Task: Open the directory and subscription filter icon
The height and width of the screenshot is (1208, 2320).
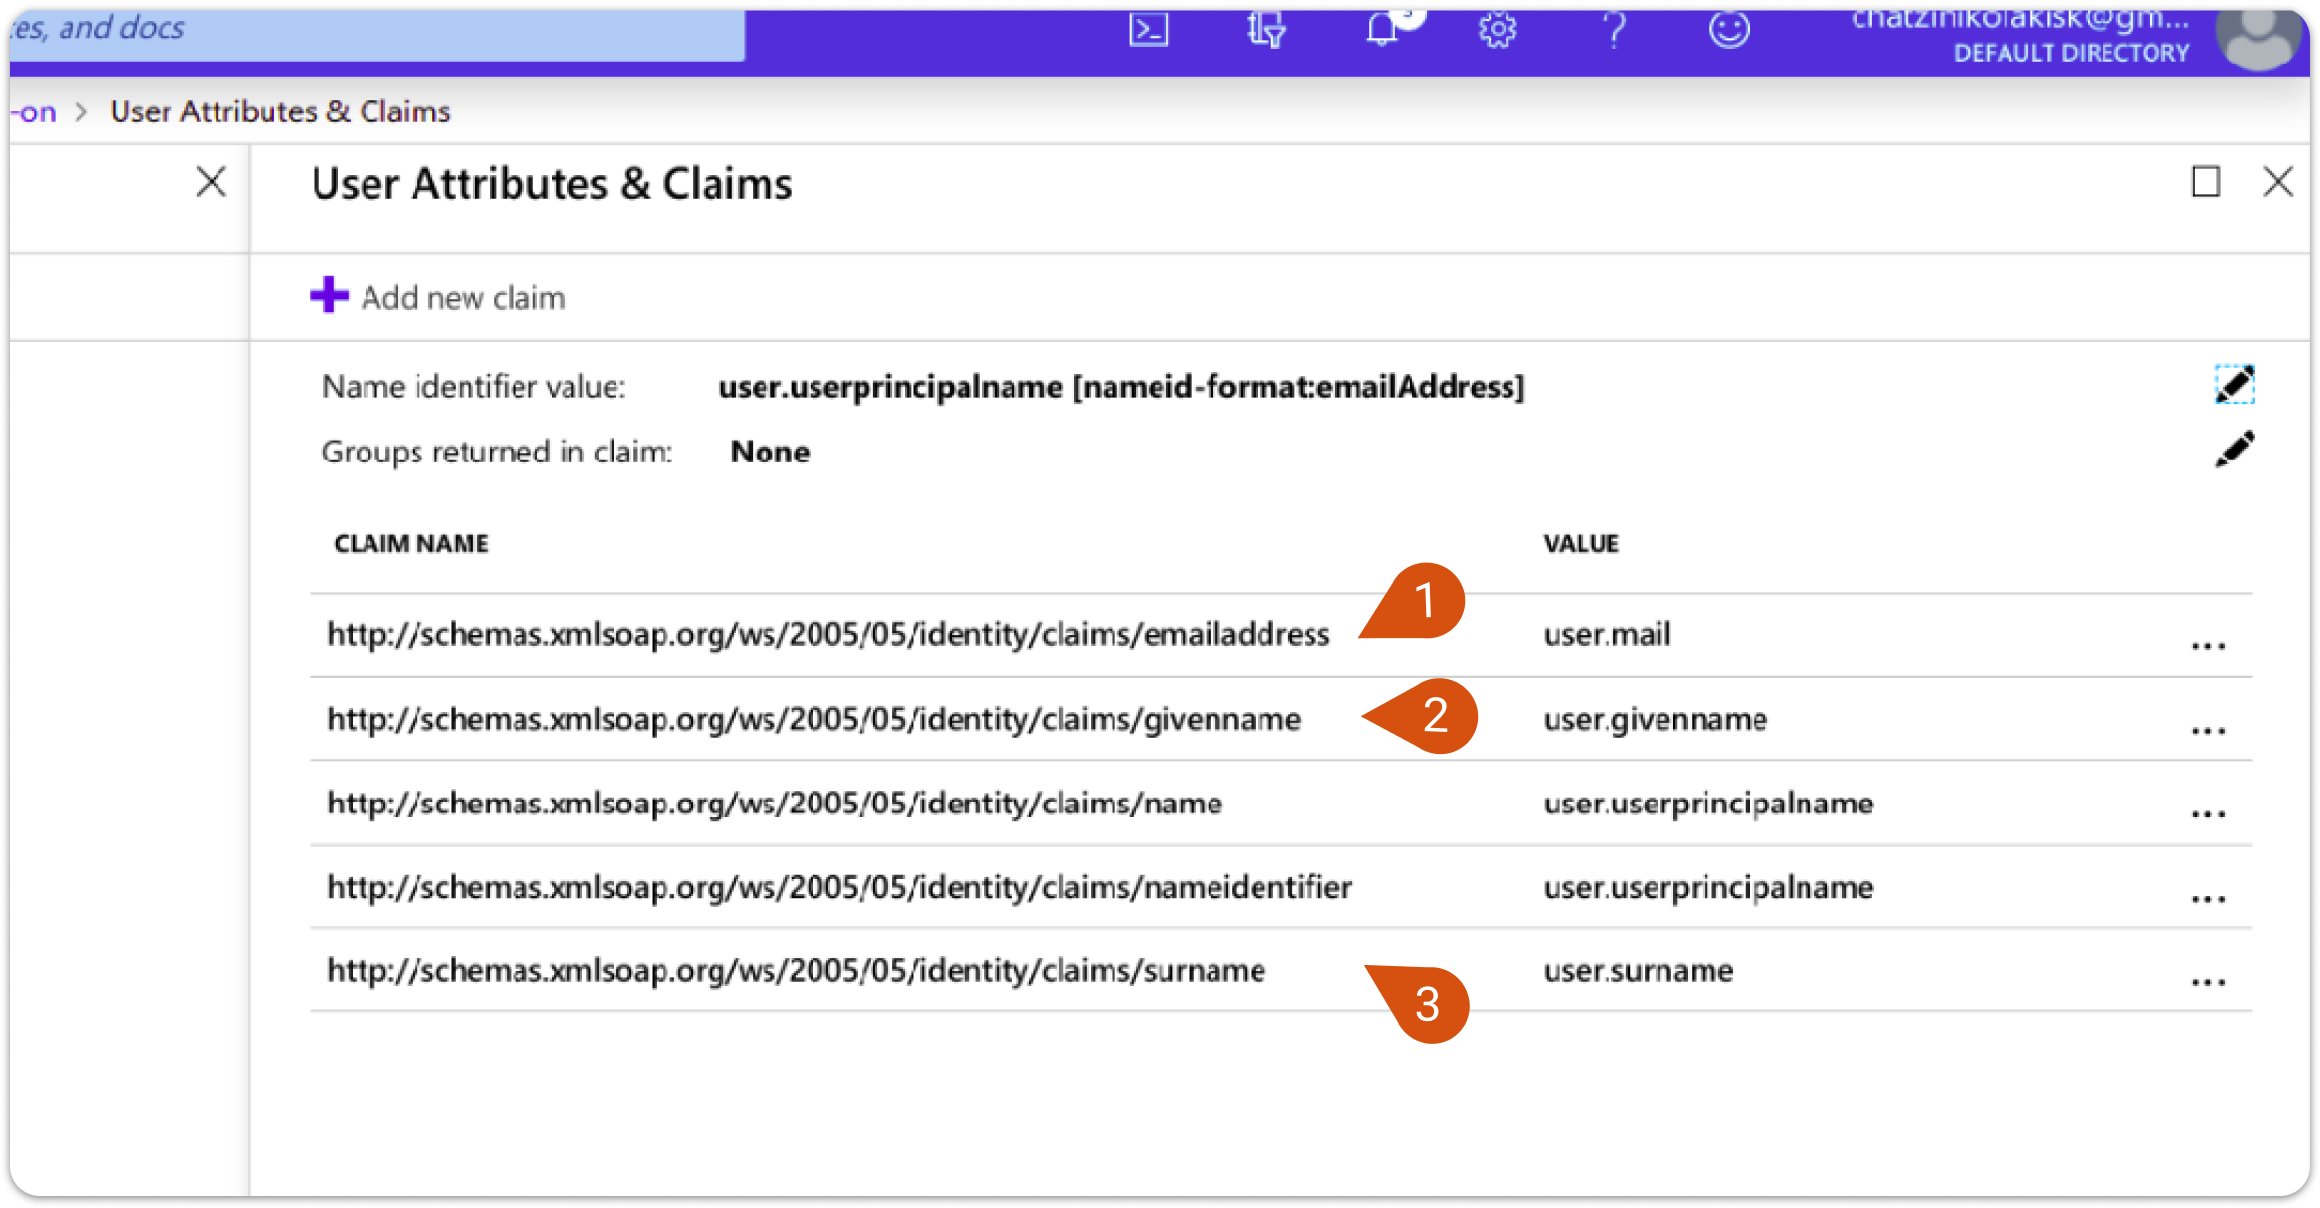Action: click(x=1265, y=30)
